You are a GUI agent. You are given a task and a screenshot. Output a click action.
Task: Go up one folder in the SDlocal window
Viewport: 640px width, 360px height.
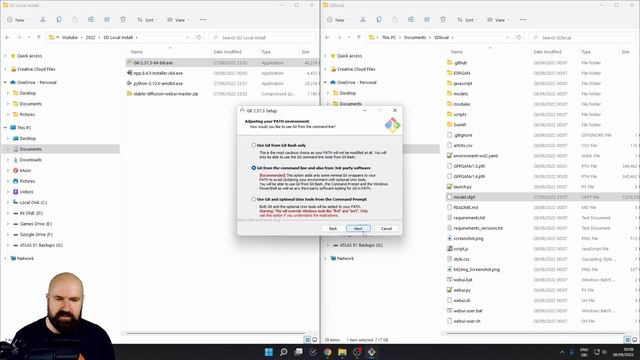359,37
